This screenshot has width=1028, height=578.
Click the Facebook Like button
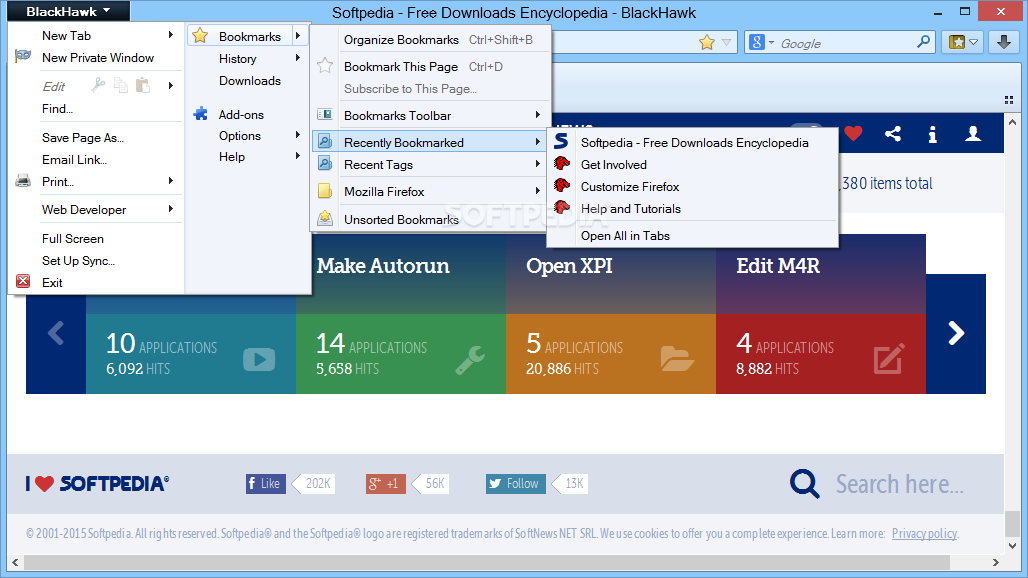point(266,484)
